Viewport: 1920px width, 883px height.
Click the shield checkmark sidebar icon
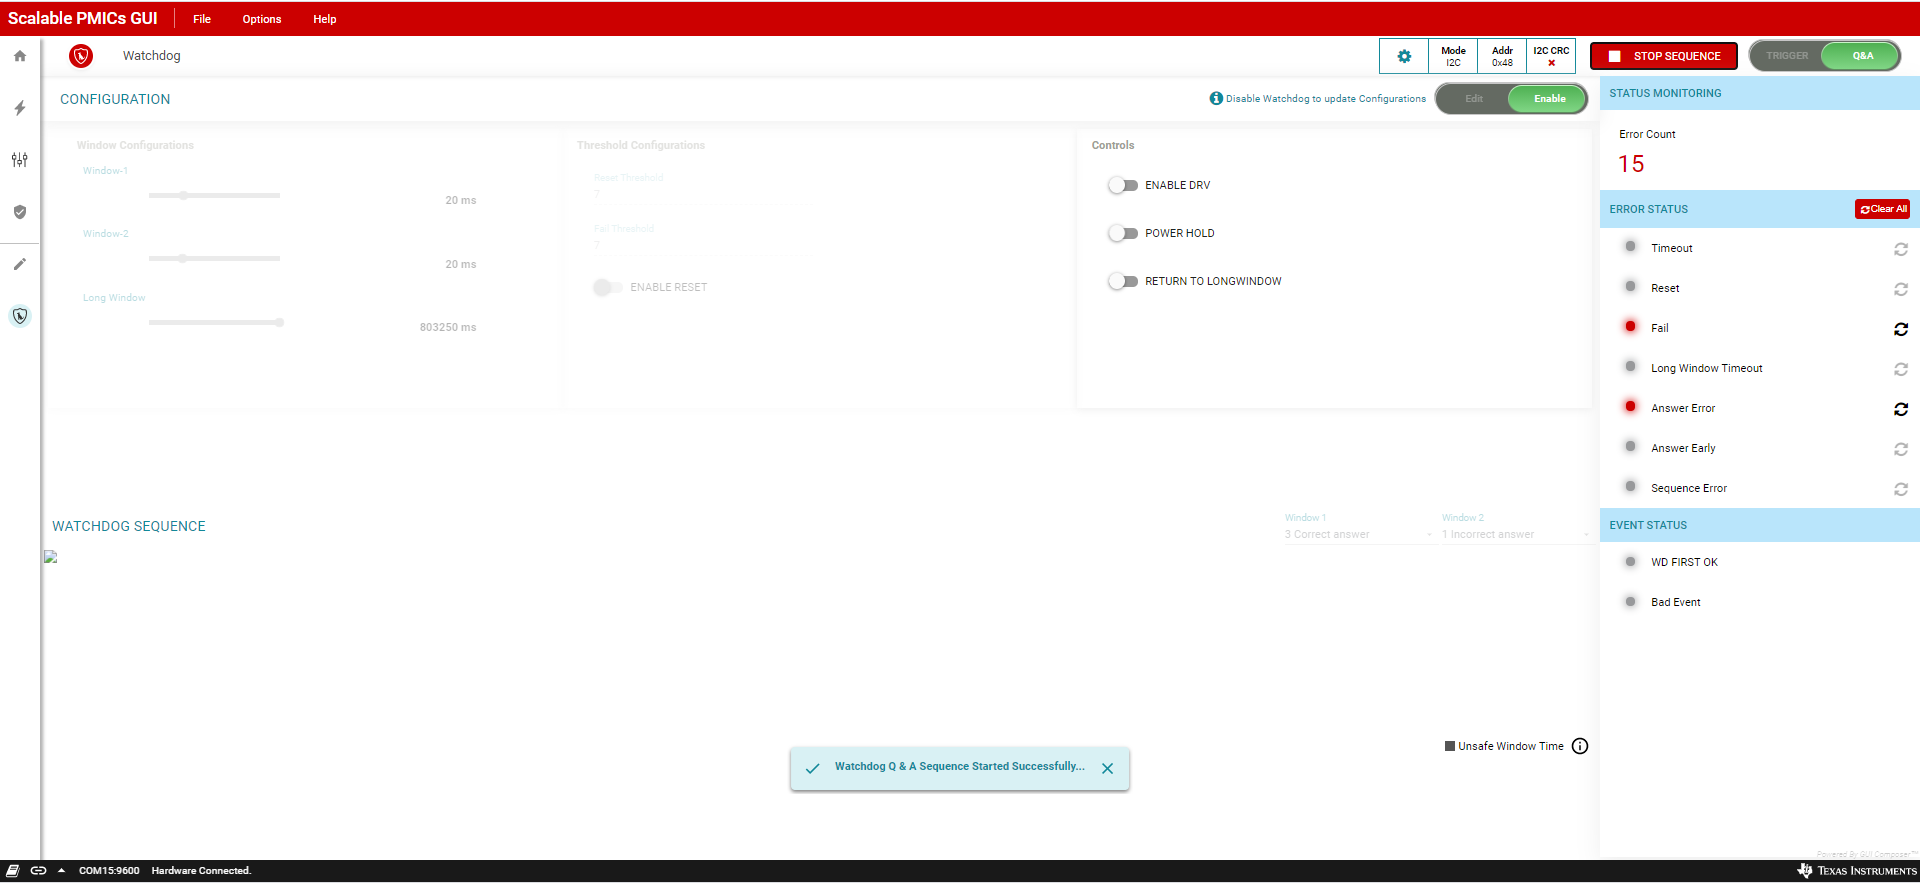click(20, 212)
